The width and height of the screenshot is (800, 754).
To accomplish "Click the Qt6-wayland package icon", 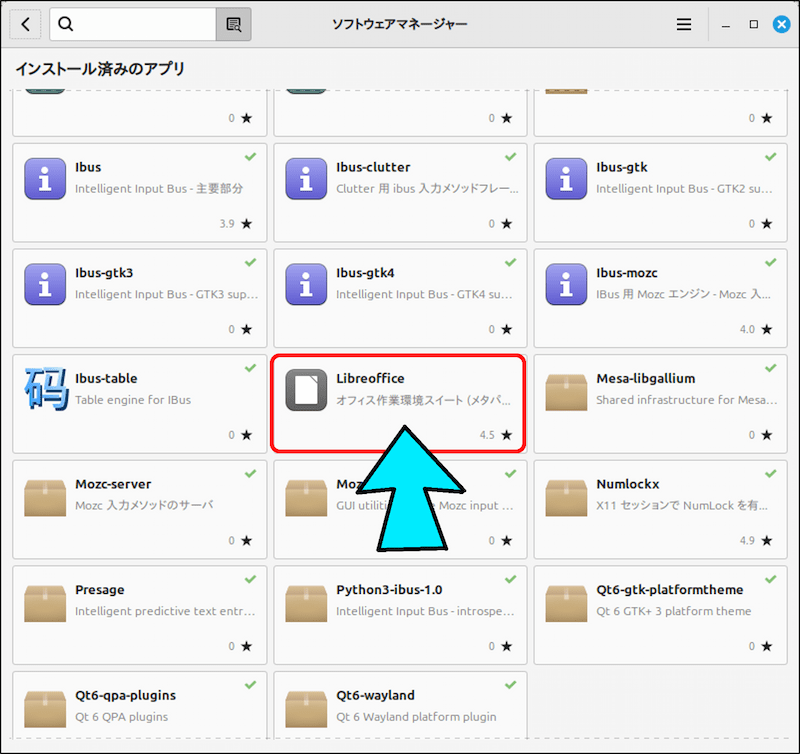I will tap(305, 709).
